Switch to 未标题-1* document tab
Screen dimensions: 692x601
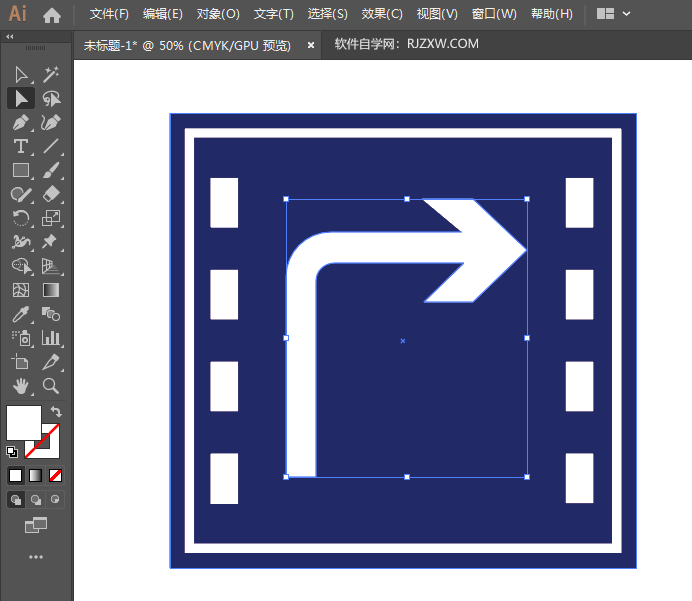[x=187, y=45]
